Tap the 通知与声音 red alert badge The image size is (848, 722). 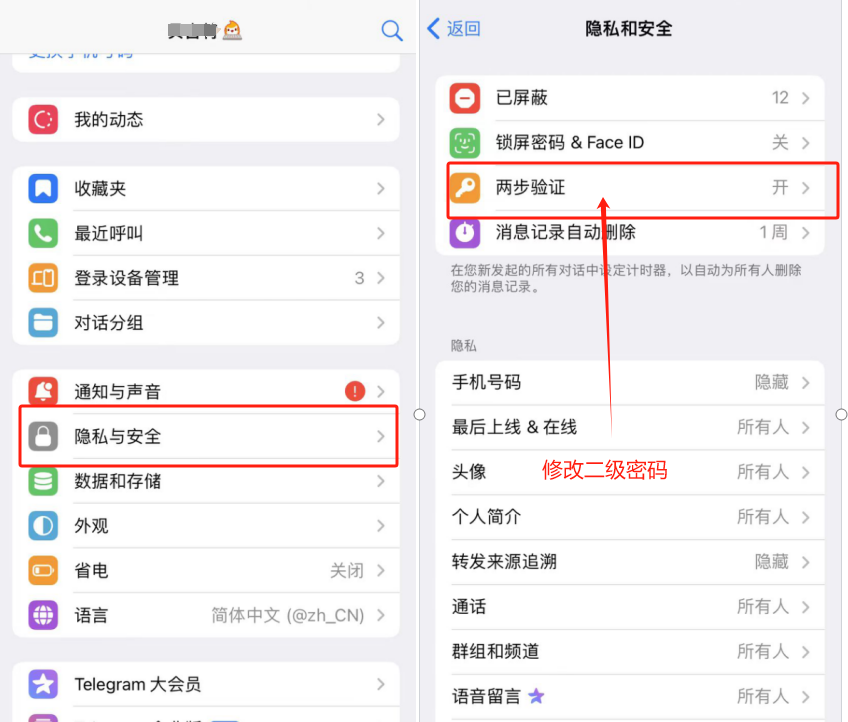(355, 390)
